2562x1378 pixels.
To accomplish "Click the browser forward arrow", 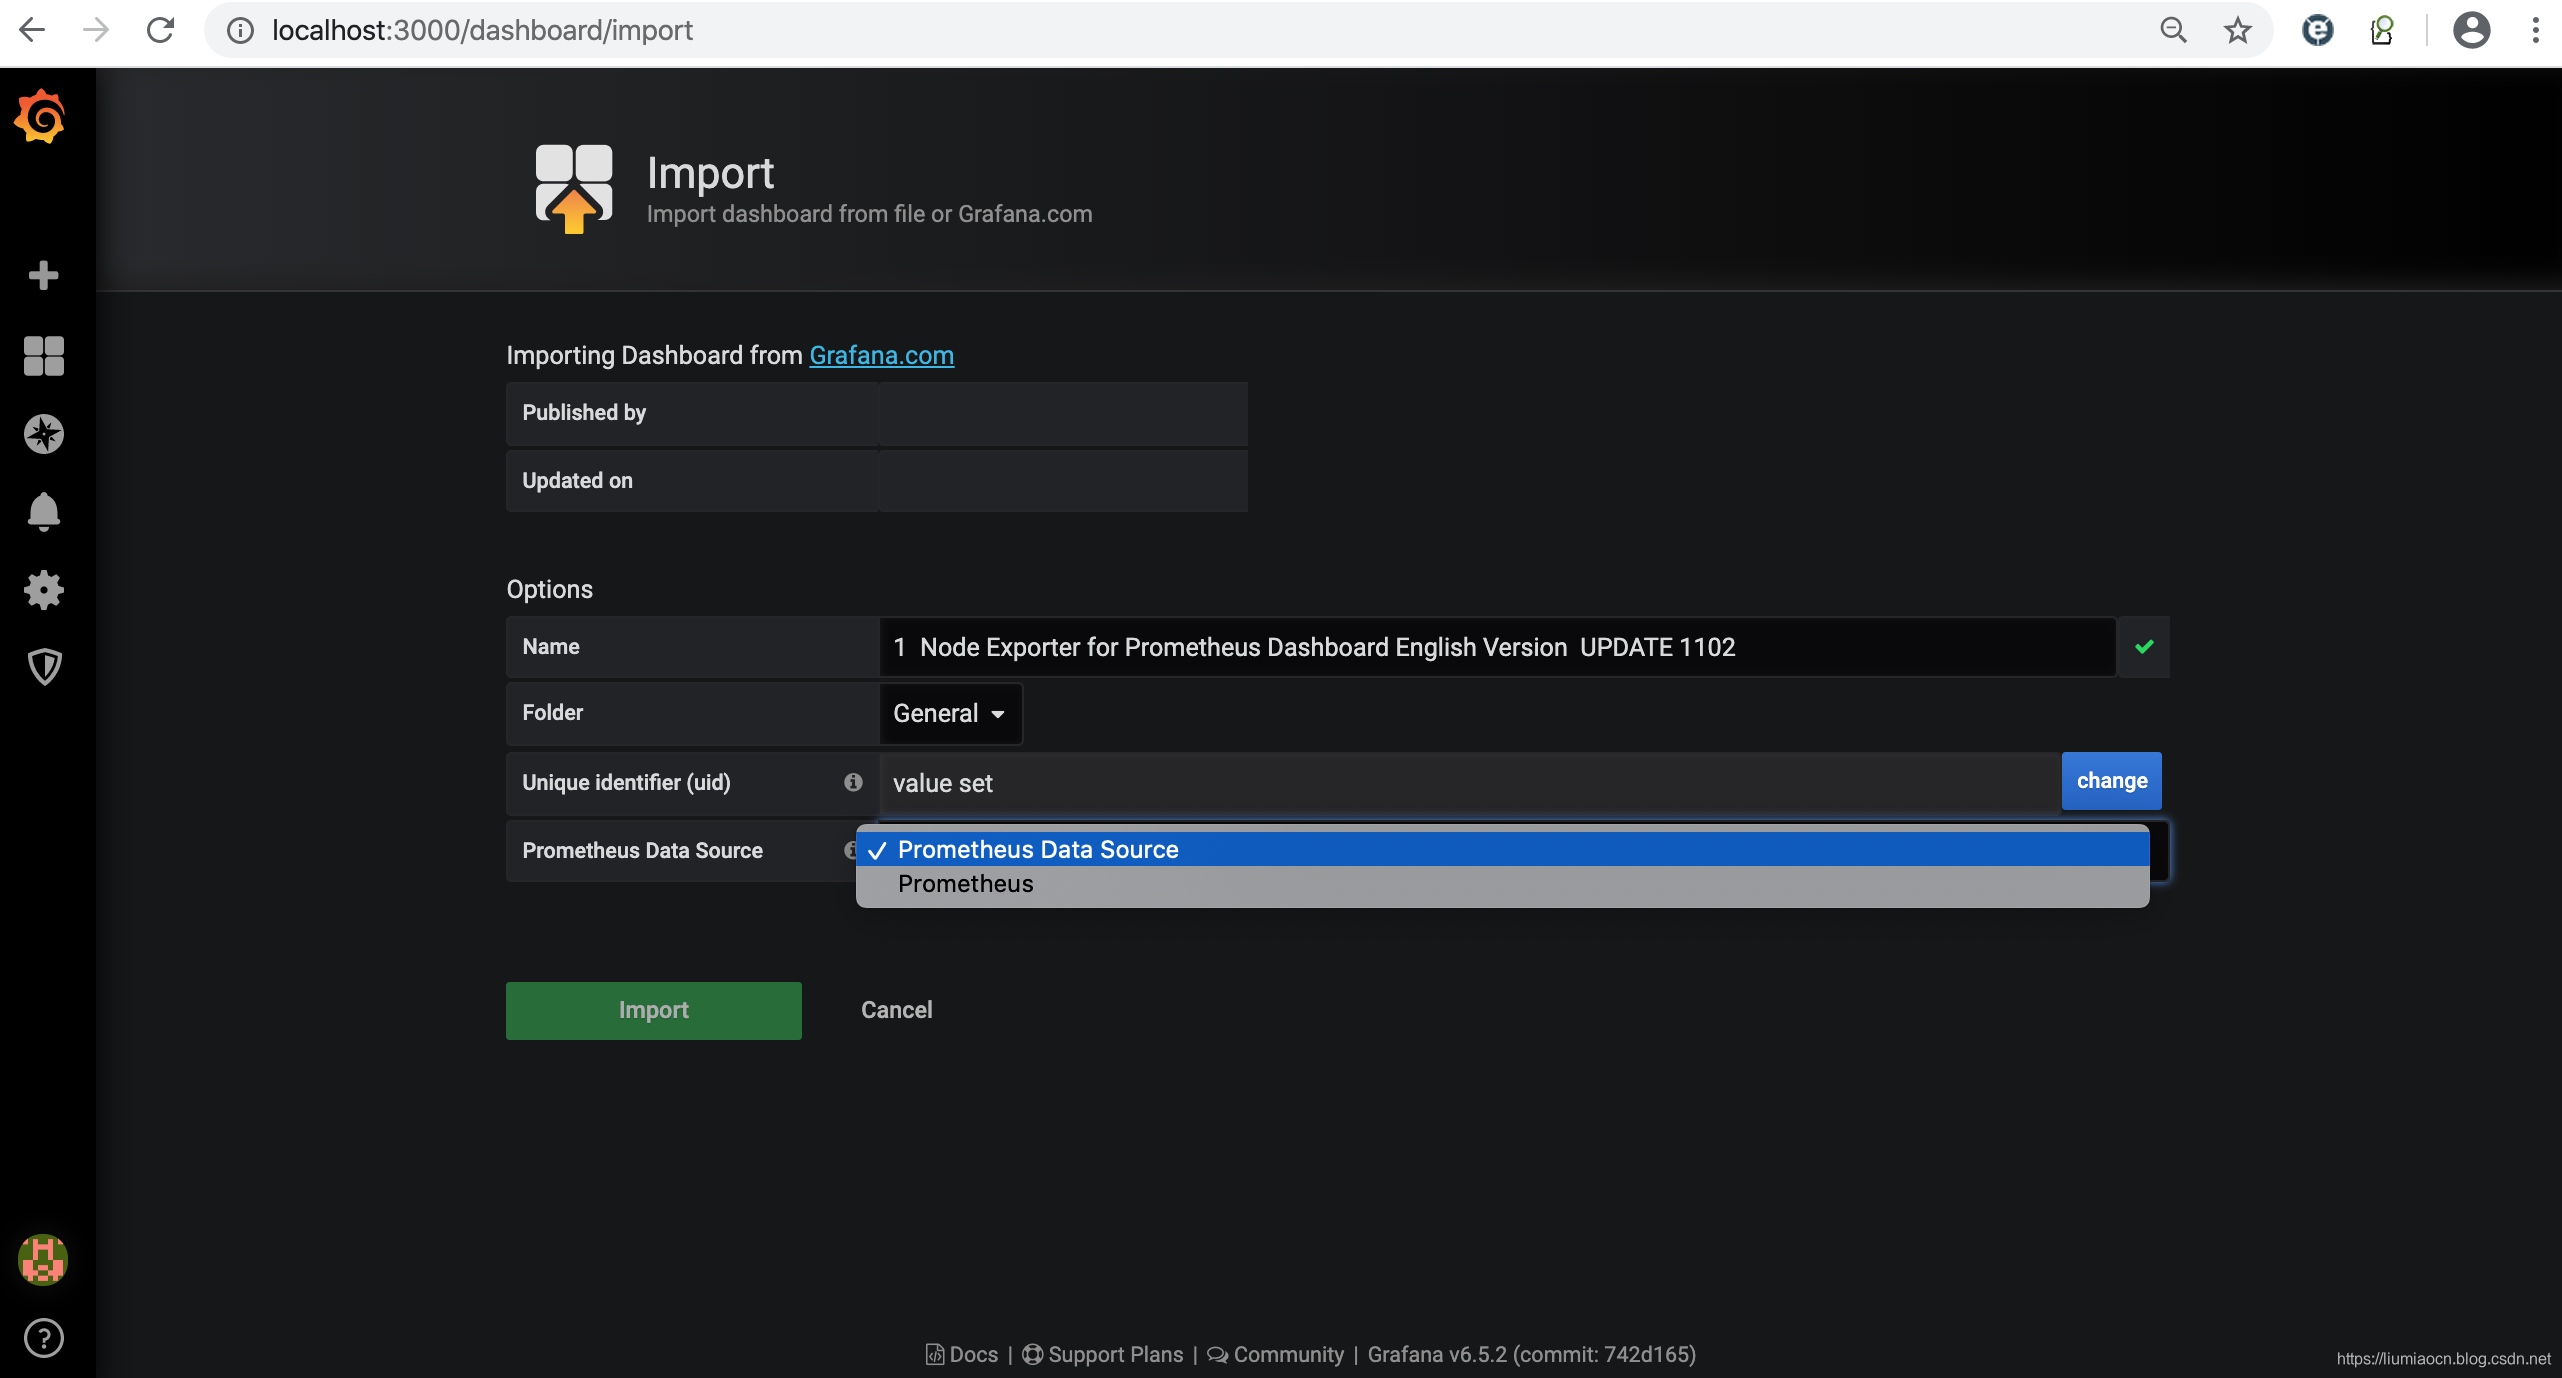I will click(x=96, y=30).
